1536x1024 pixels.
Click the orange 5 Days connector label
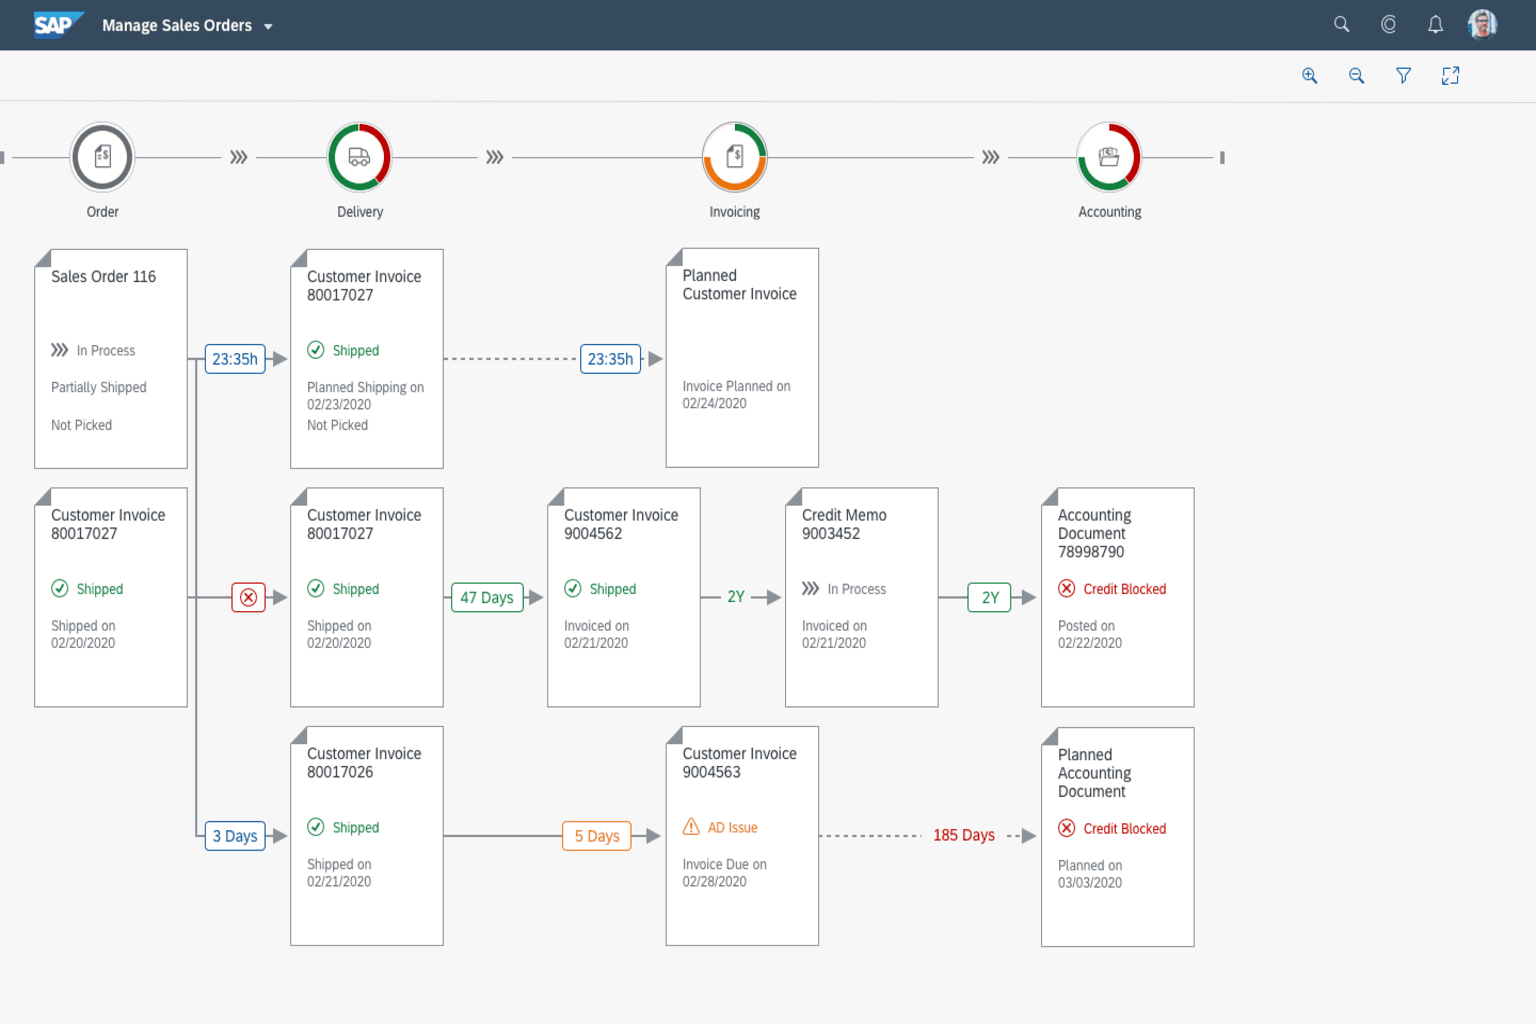click(x=597, y=836)
